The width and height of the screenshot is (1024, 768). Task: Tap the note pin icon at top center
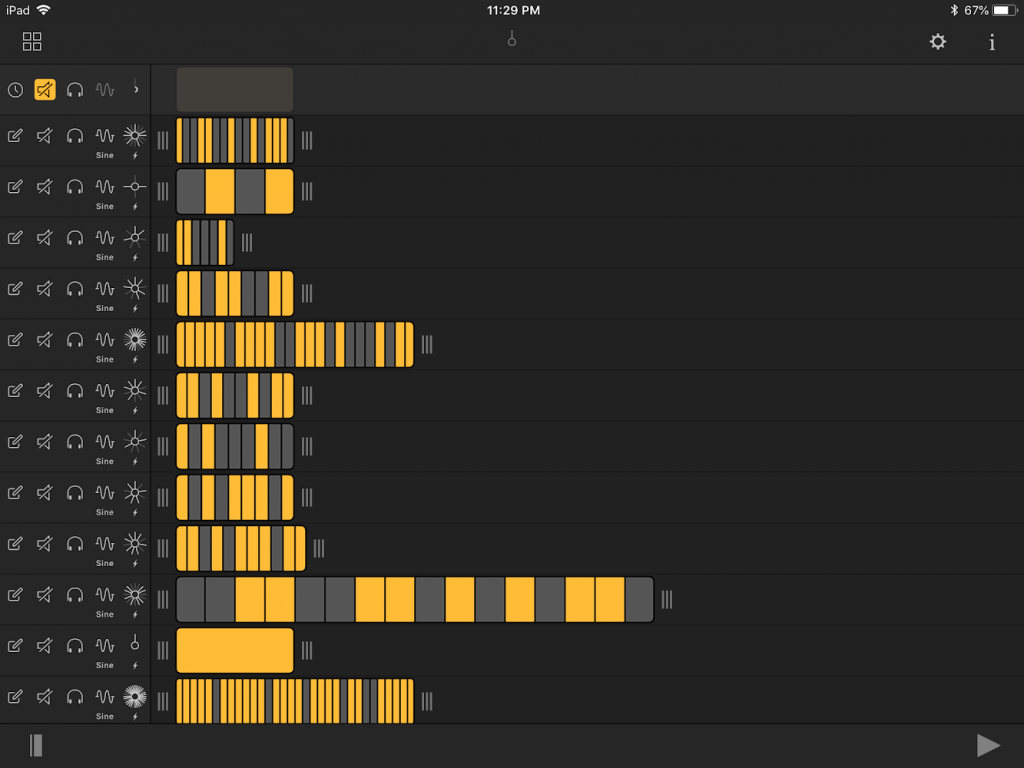coord(512,39)
